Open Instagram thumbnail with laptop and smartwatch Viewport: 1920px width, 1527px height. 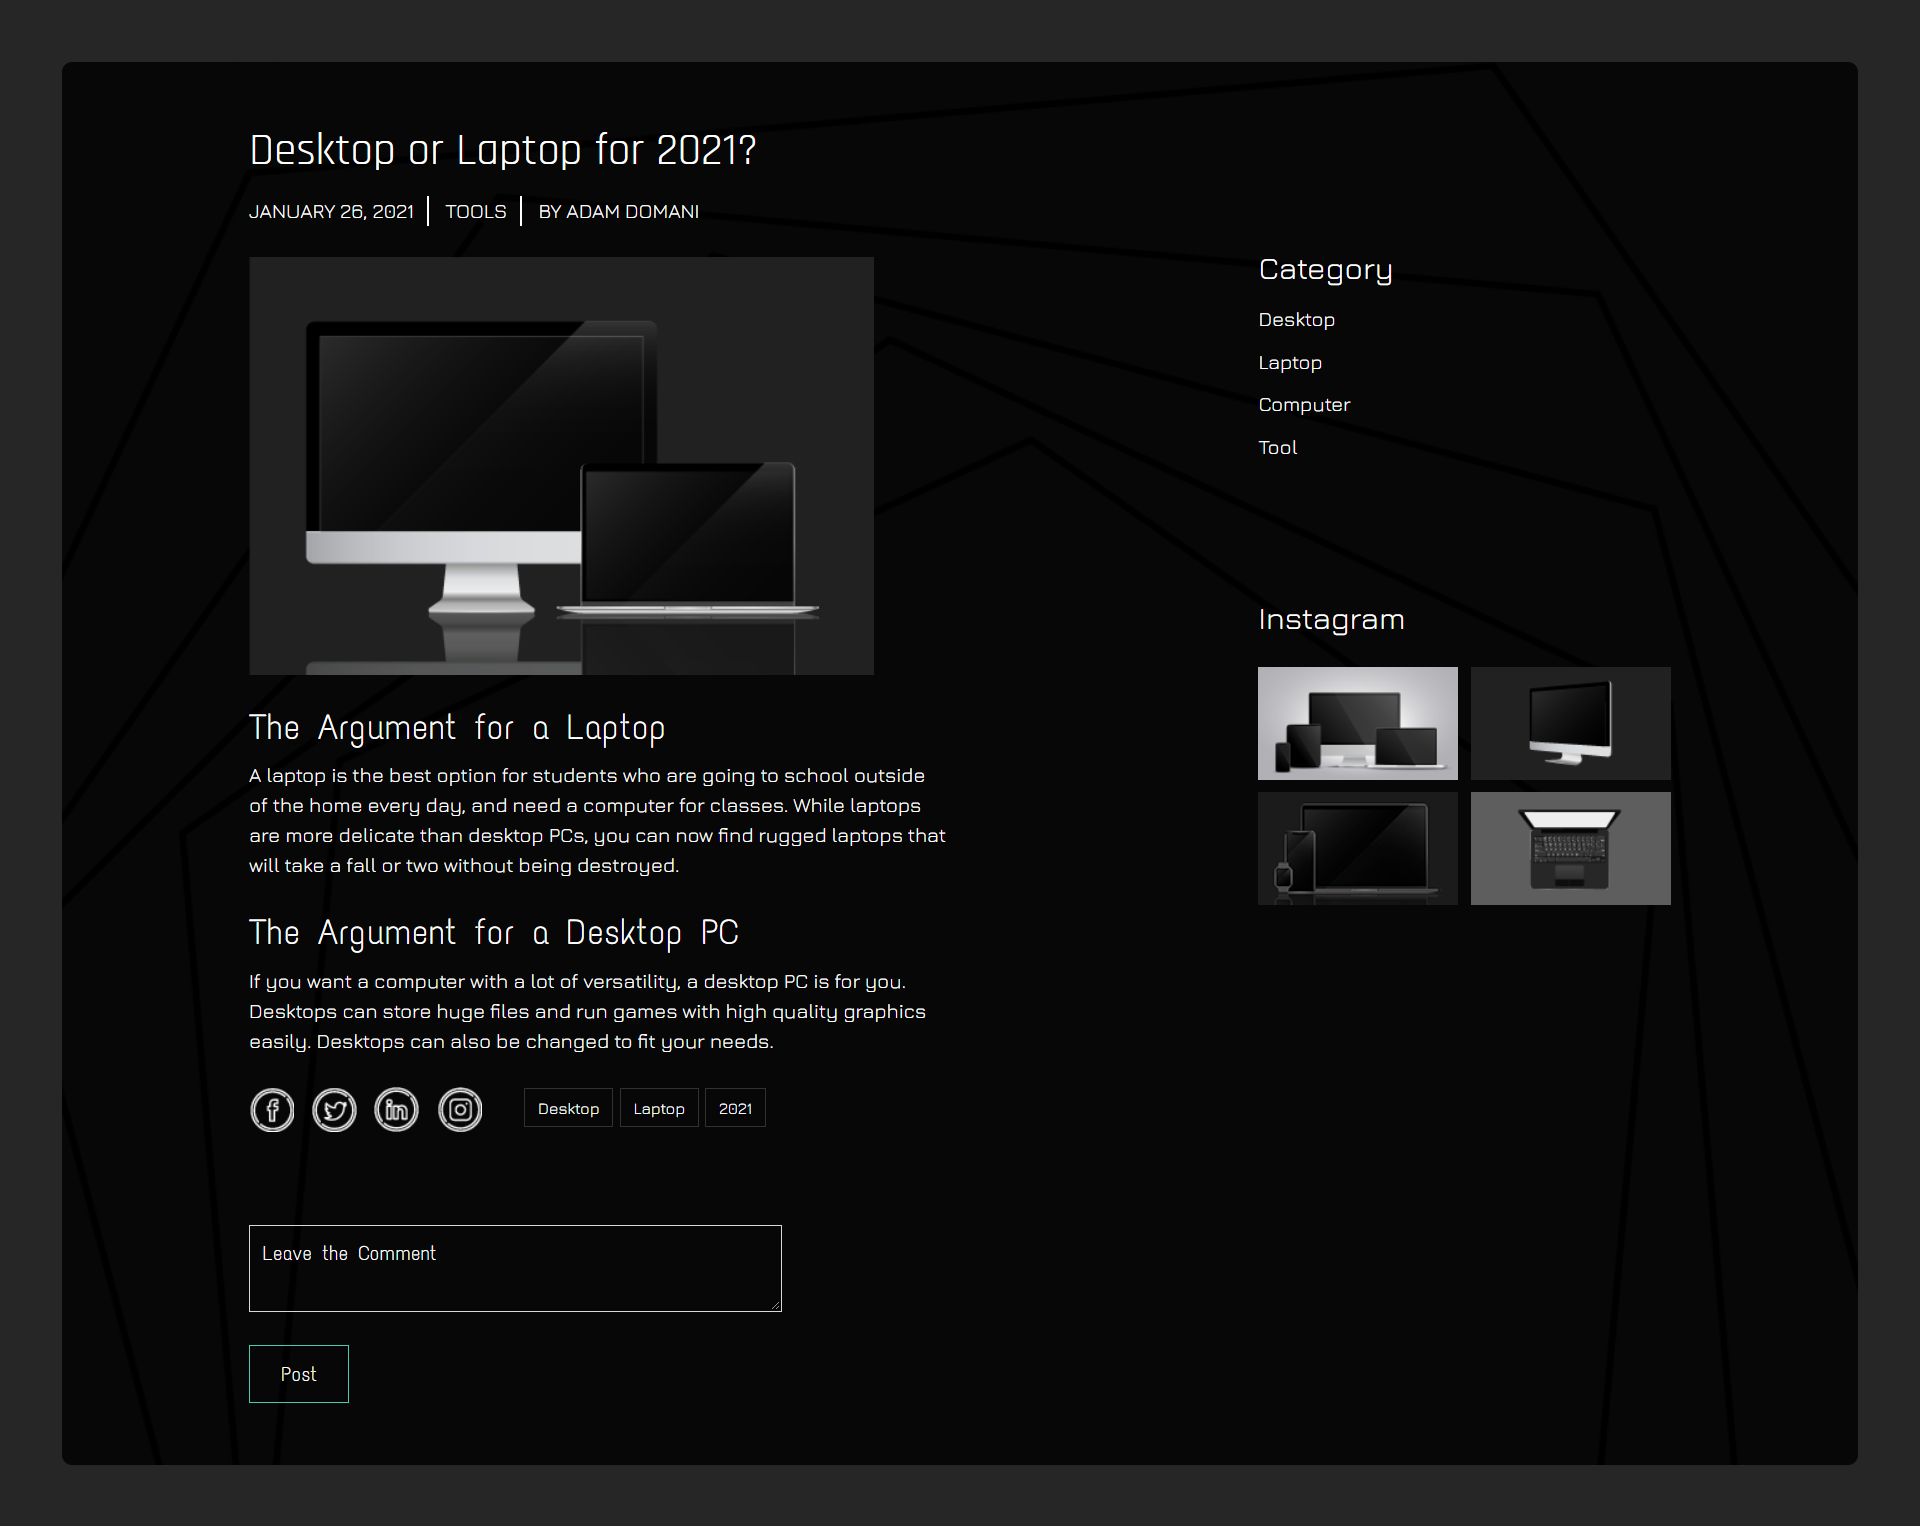pos(1358,849)
